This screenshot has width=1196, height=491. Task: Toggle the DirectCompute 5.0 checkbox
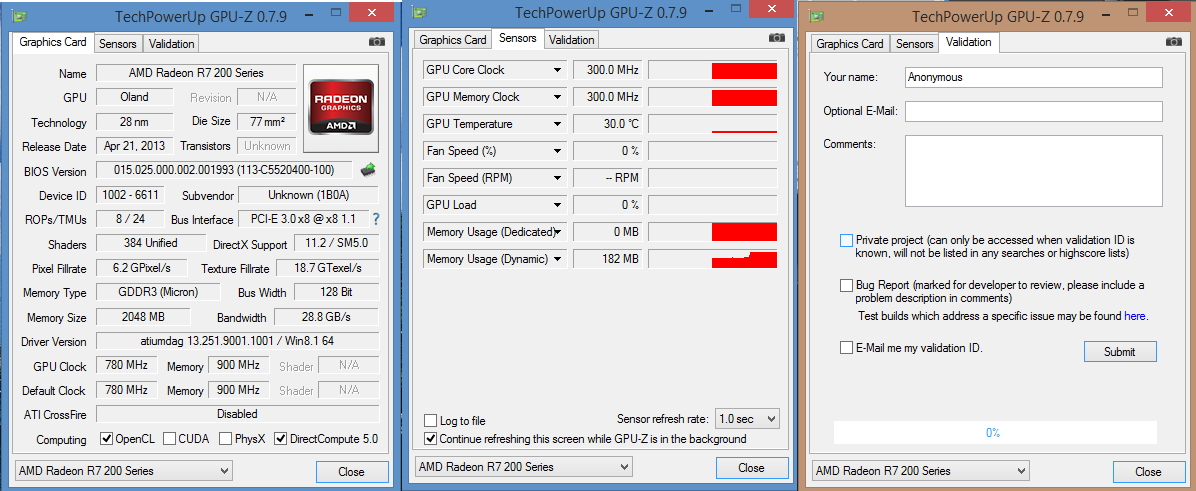(x=281, y=438)
